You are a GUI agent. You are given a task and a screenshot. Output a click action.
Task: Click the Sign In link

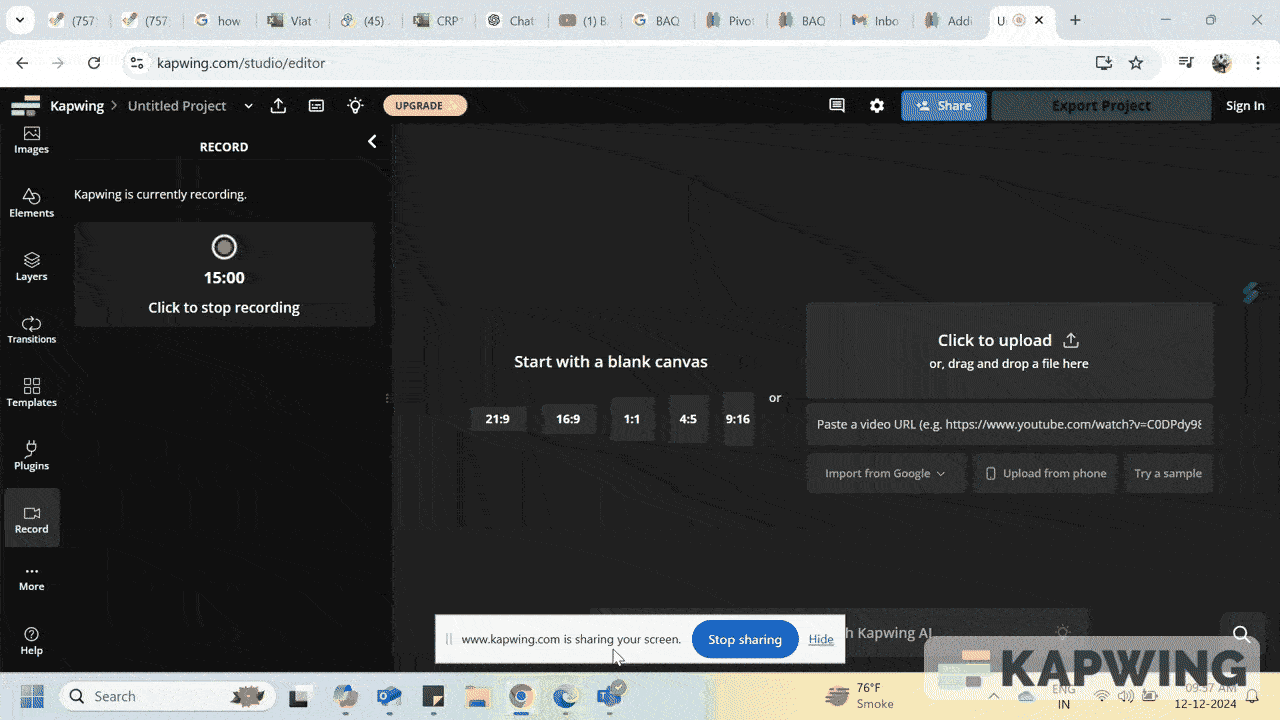click(1245, 105)
